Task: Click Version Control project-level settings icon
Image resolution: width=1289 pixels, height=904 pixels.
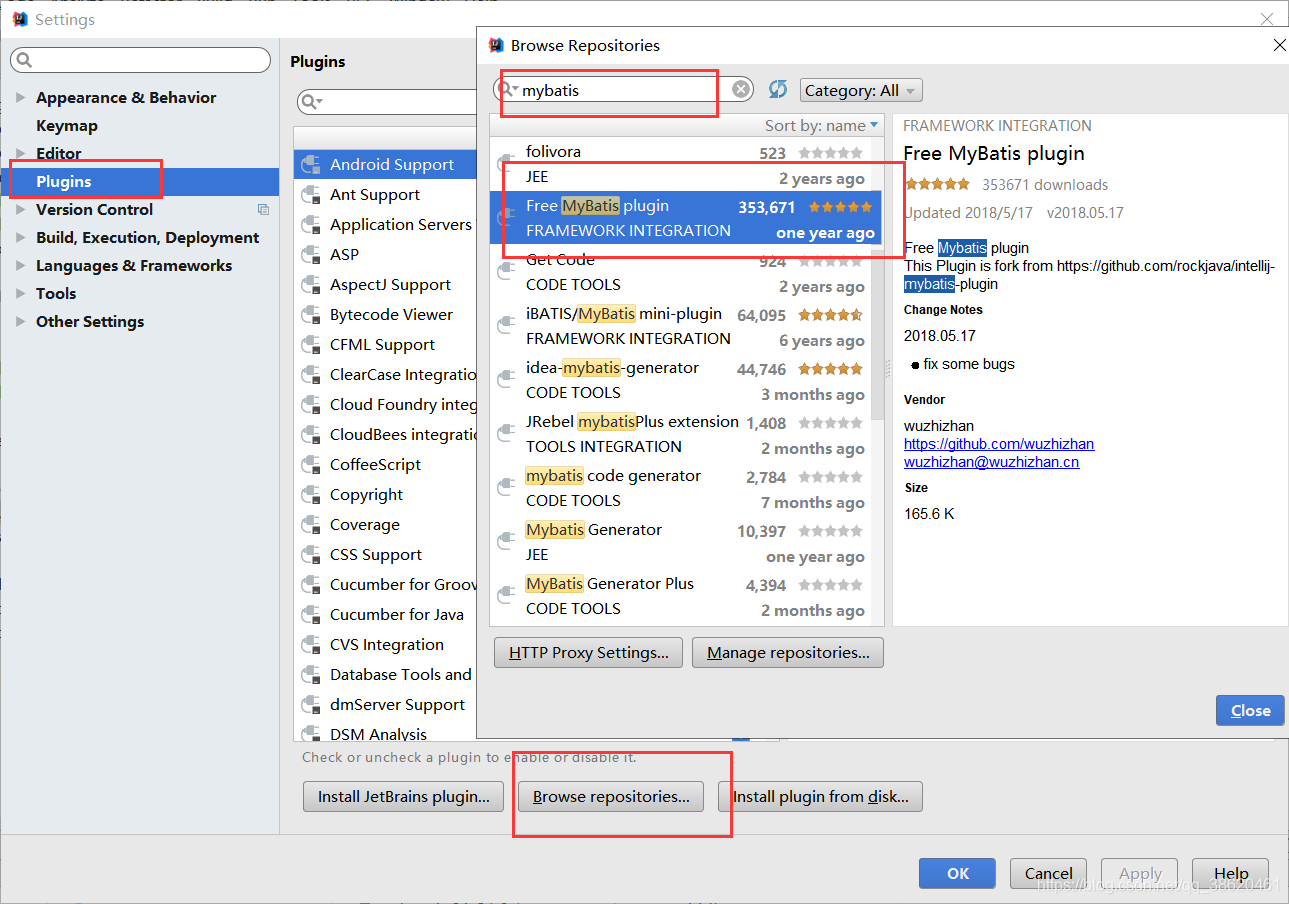Action: (x=263, y=210)
